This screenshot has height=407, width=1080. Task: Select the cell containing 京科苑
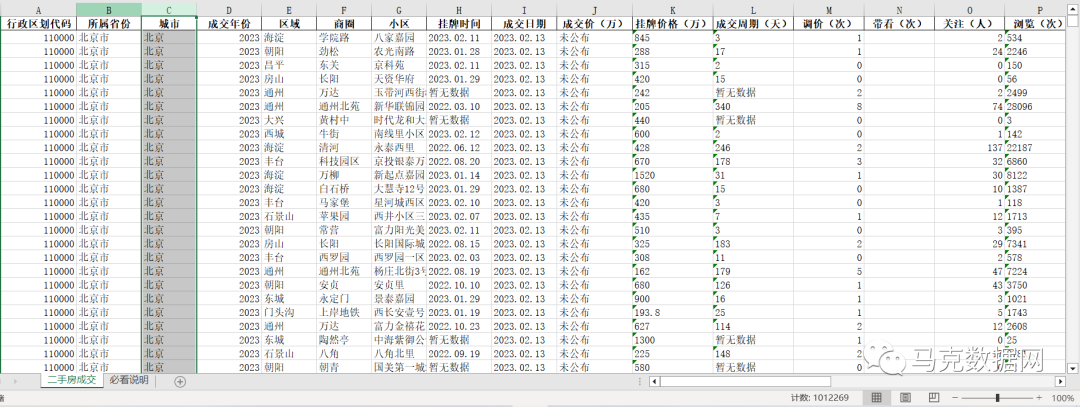399,65
